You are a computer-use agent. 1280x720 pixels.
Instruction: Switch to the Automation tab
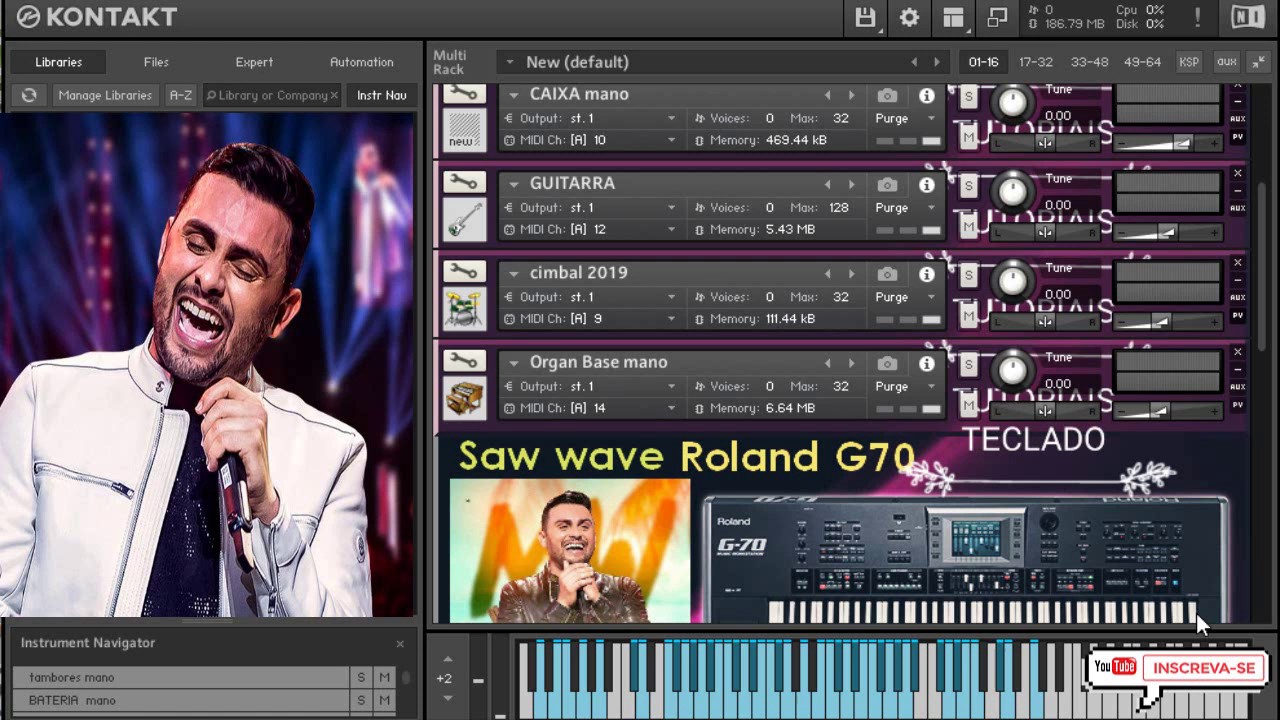pos(362,62)
